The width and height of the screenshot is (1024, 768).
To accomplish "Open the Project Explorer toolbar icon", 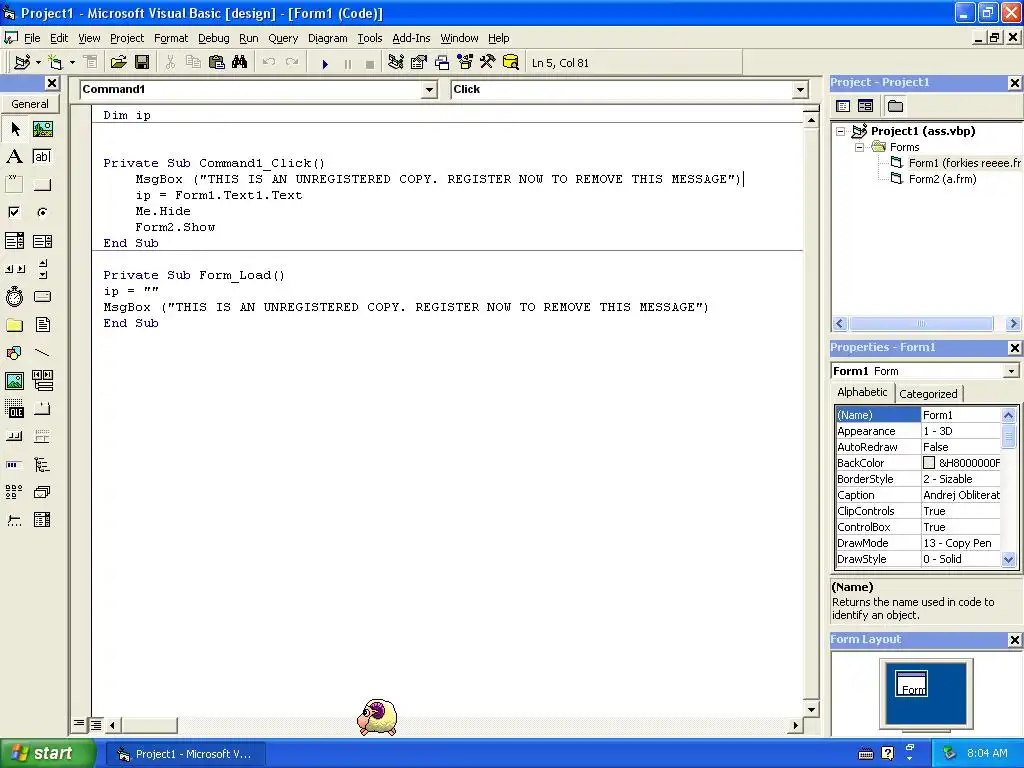I will pyautogui.click(x=395, y=62).
